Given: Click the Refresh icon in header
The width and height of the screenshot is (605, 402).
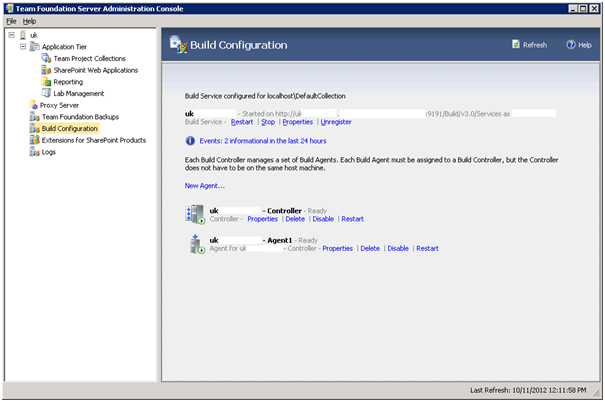Looking at the screenshot, I should point(516,44).
